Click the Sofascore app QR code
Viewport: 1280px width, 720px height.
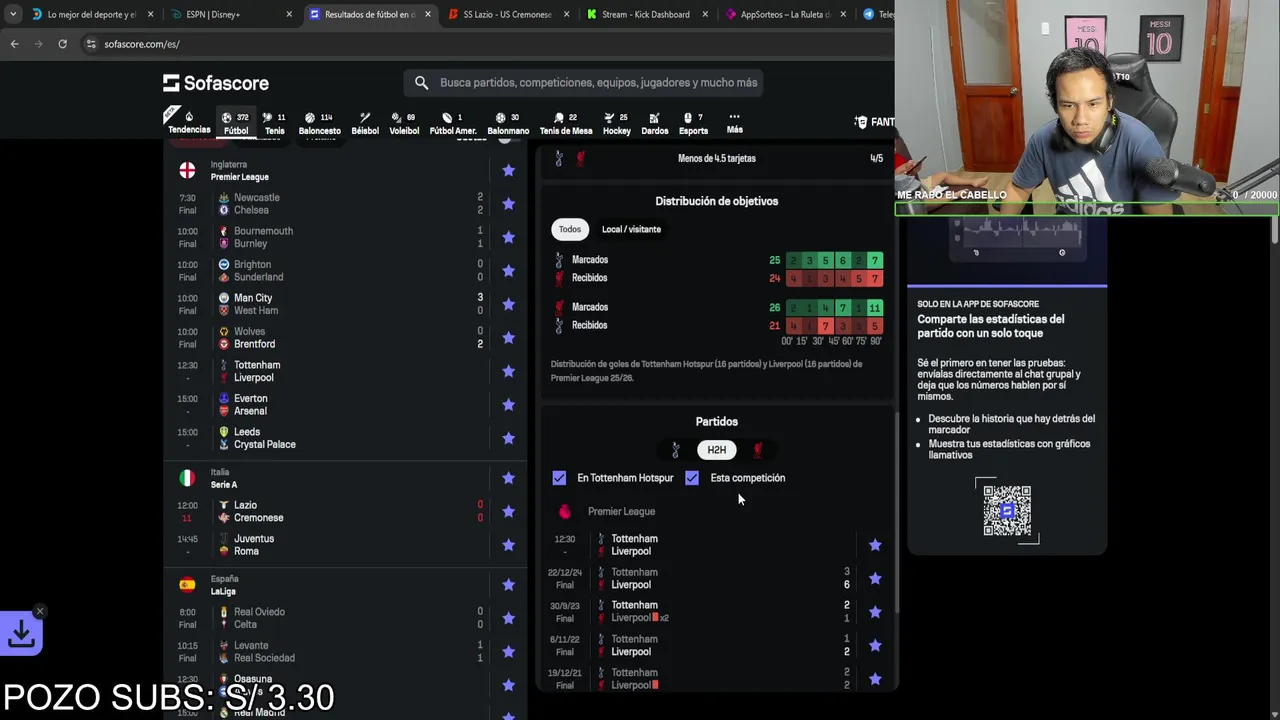pyautogui.click(x=1007, y=511)
